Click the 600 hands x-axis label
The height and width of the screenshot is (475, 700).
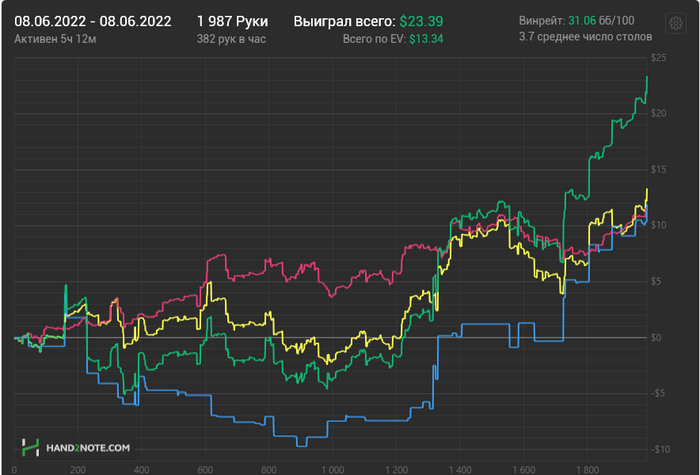click(205, 470)
